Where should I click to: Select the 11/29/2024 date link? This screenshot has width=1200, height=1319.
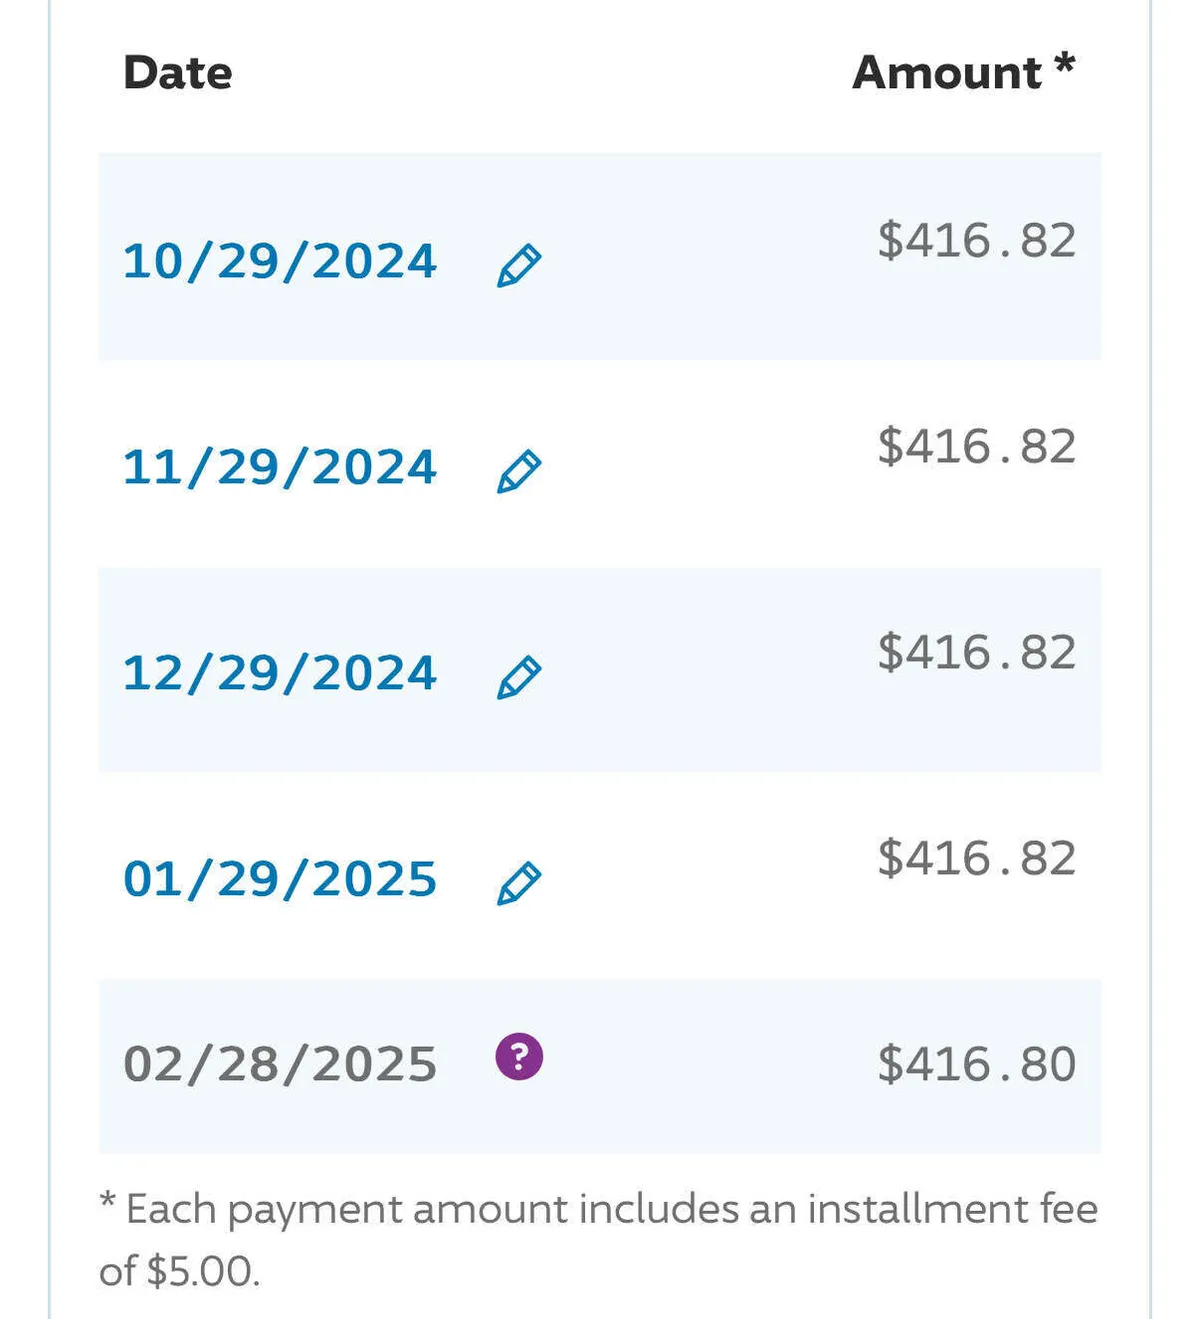(x=280, y=468)
